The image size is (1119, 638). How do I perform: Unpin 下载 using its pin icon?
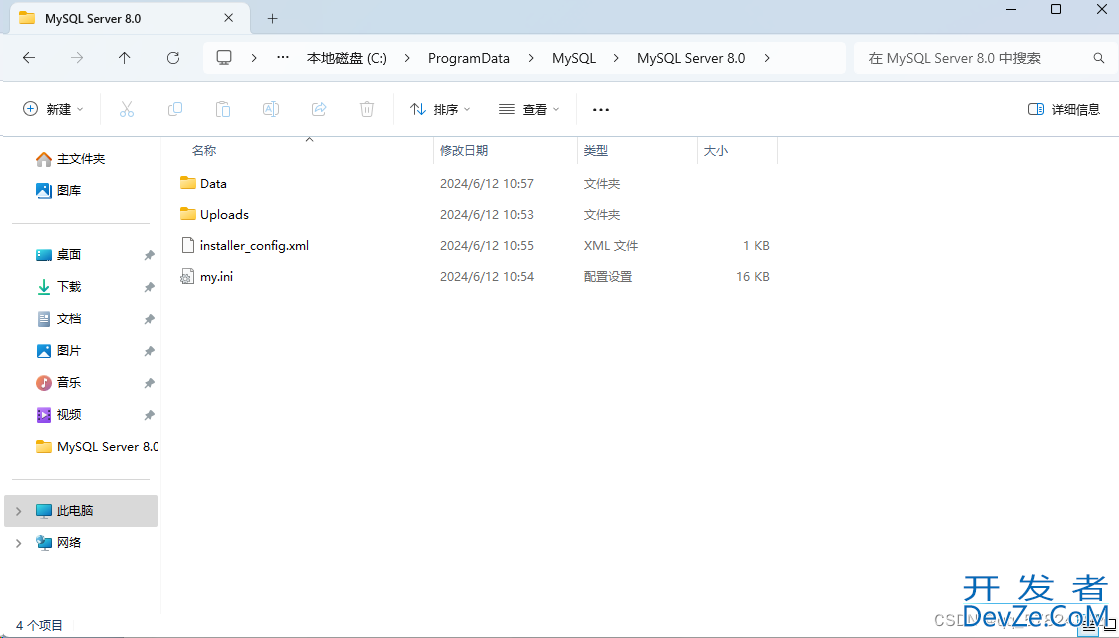click(x=149, y=287)
